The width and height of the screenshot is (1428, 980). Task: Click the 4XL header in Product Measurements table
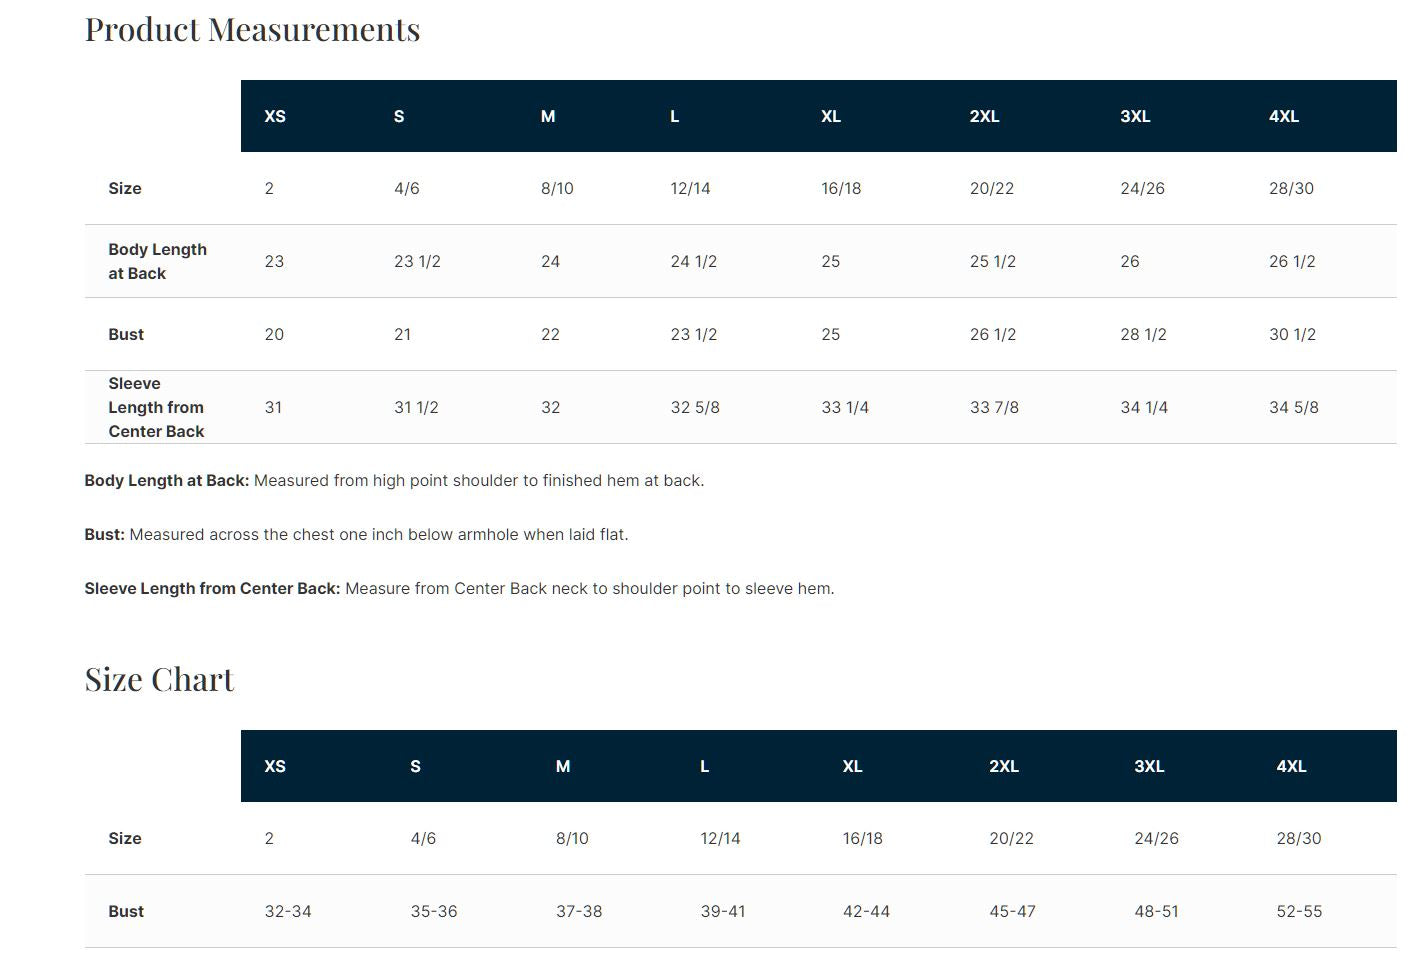pos(1284,117)
